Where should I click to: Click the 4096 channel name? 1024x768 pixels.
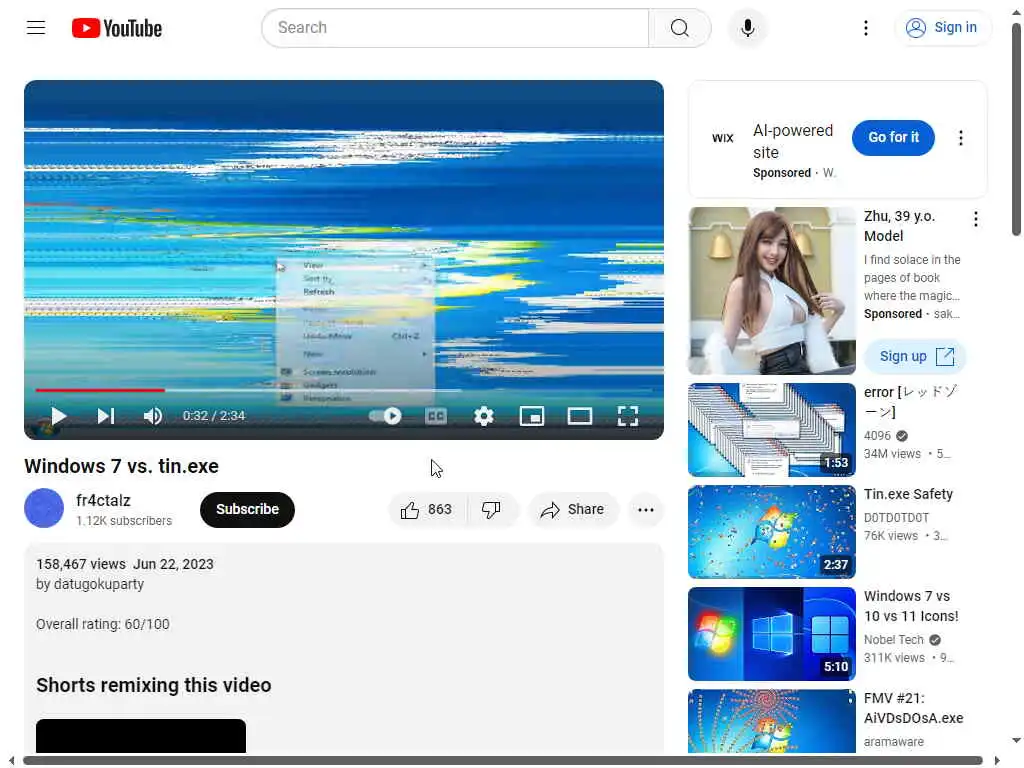[877, 436]
